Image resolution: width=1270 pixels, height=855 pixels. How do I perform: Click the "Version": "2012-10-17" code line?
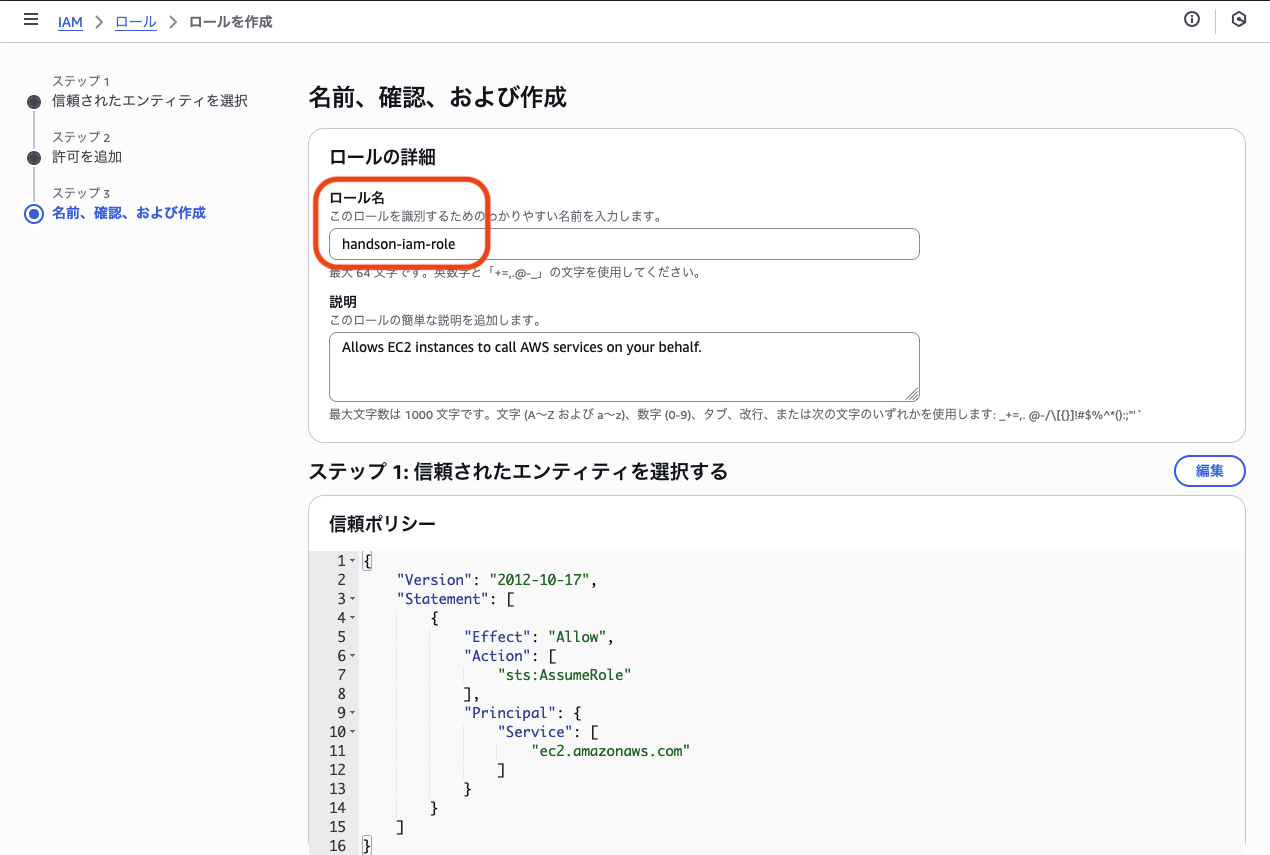496,580
